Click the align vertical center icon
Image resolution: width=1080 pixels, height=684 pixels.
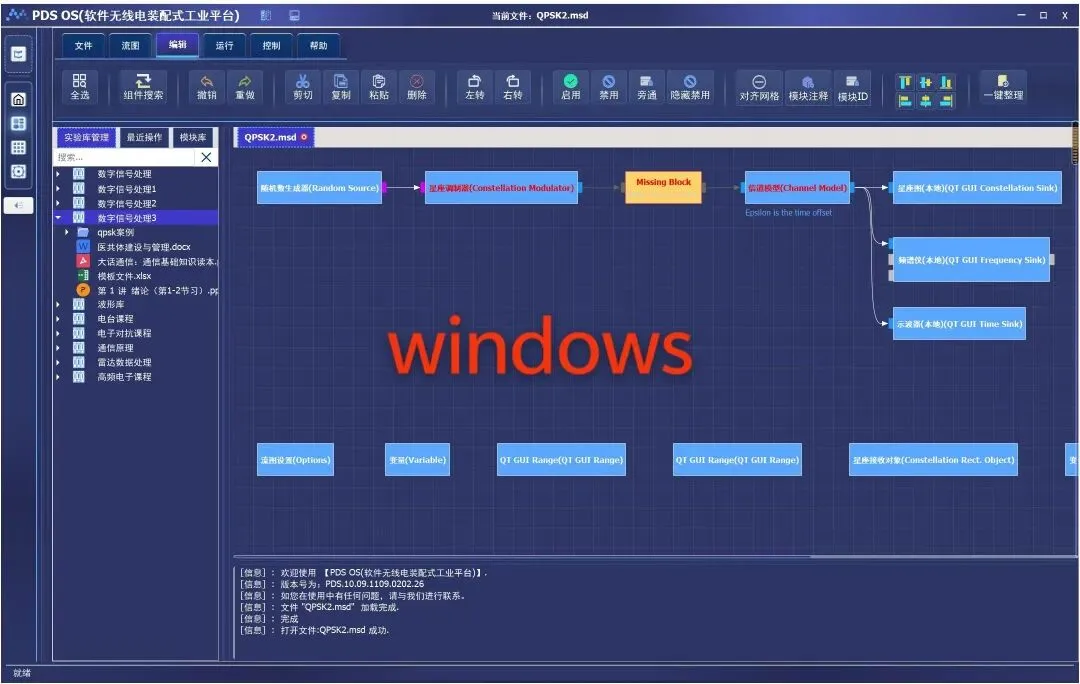(926, 83)
